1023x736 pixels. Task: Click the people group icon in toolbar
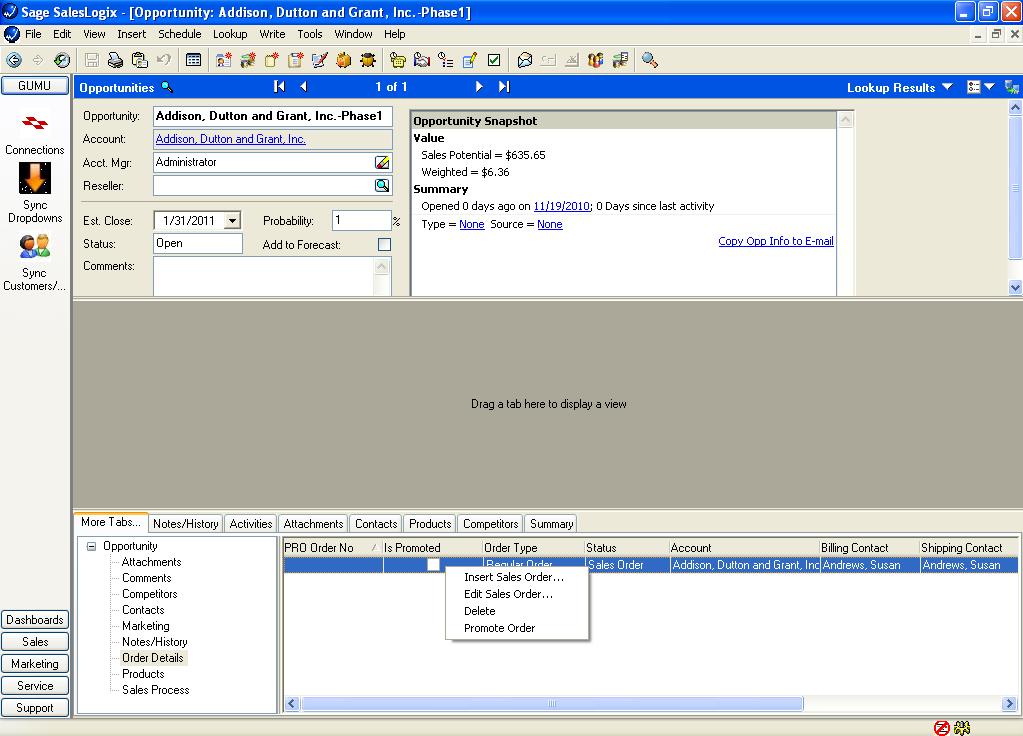(x=596, y=61)
